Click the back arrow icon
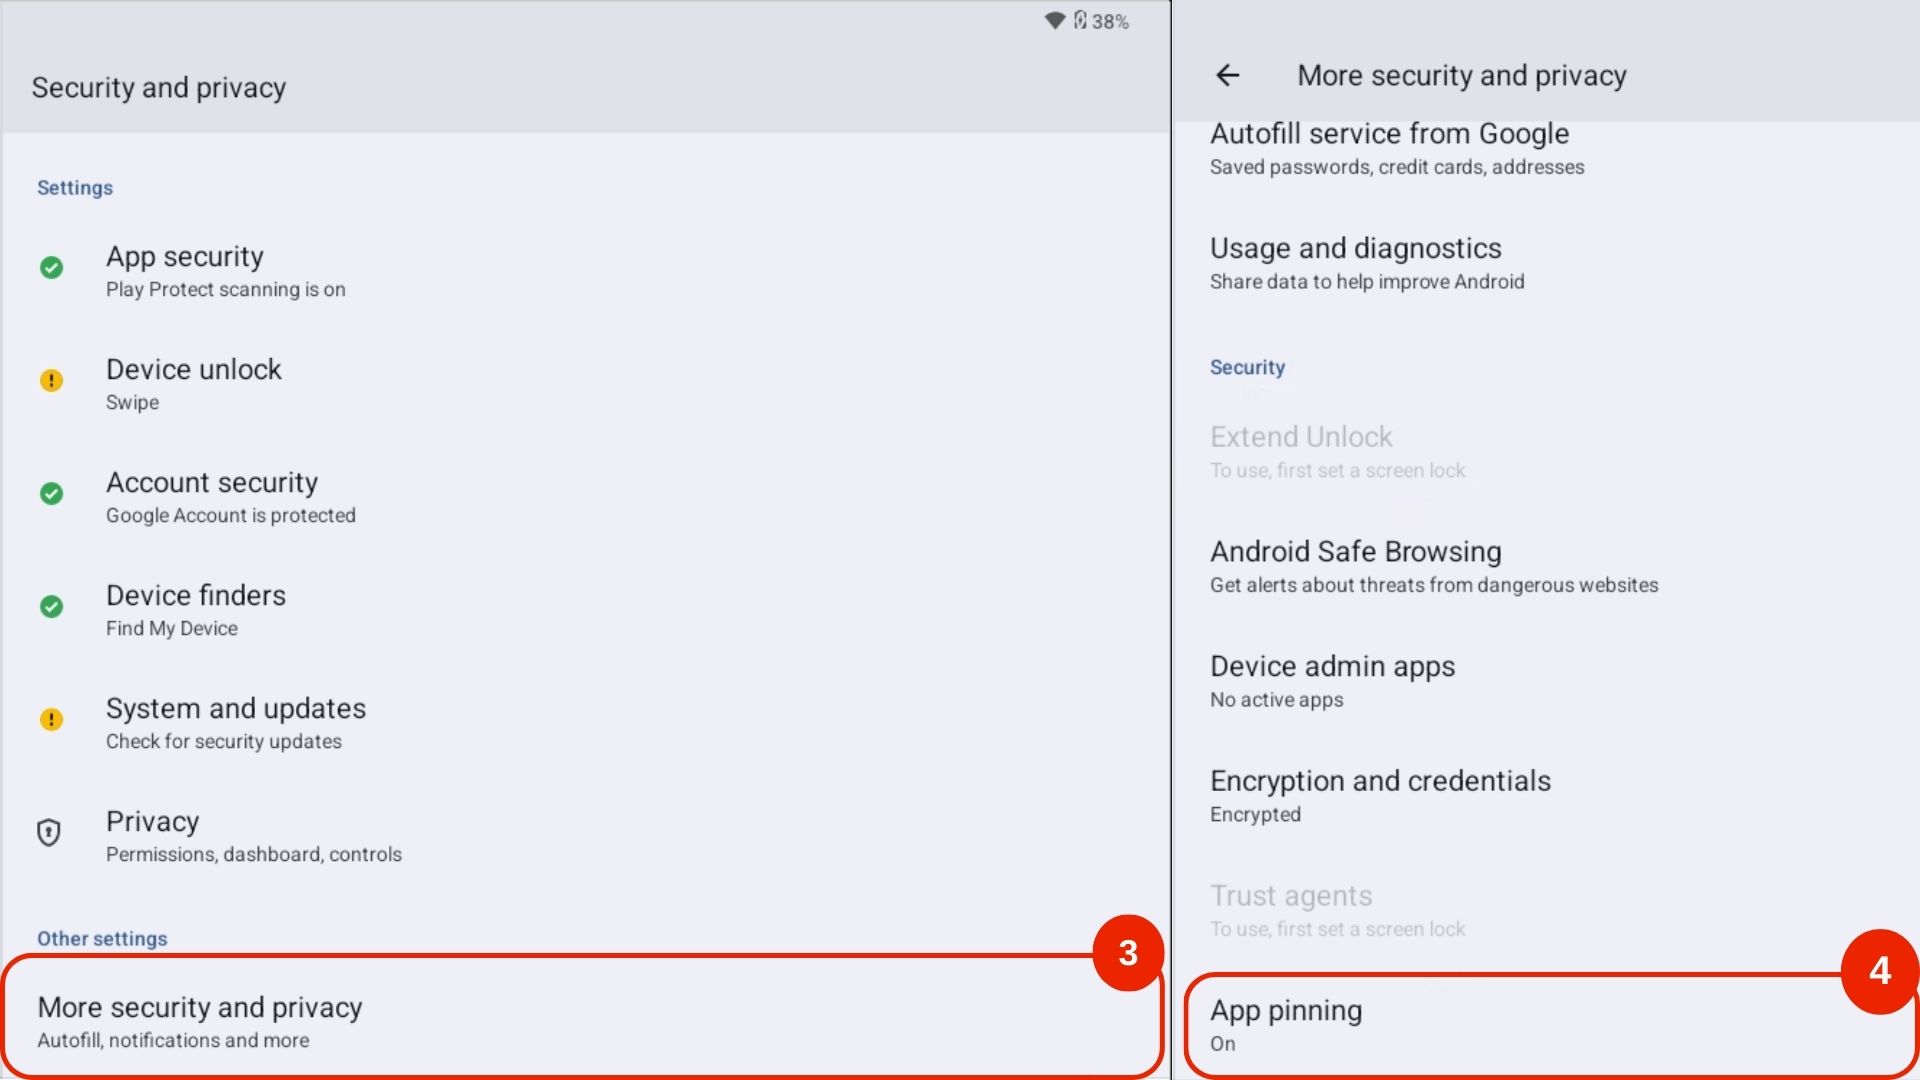1920x1080 pixels. [1227, 75]
